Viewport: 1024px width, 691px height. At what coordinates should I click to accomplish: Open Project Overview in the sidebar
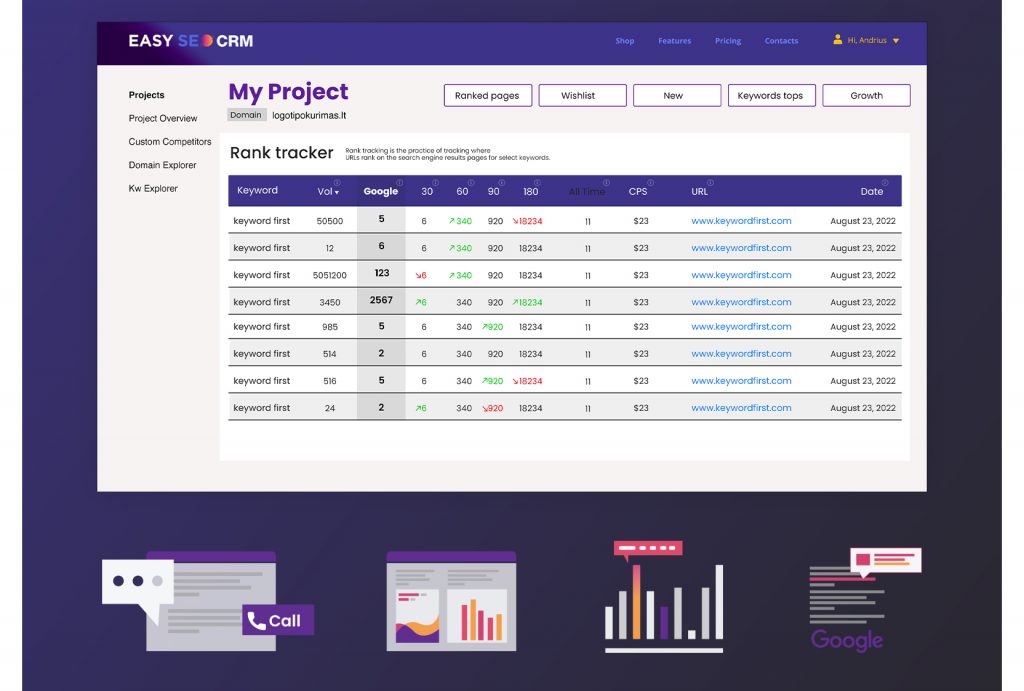(163, 118)
